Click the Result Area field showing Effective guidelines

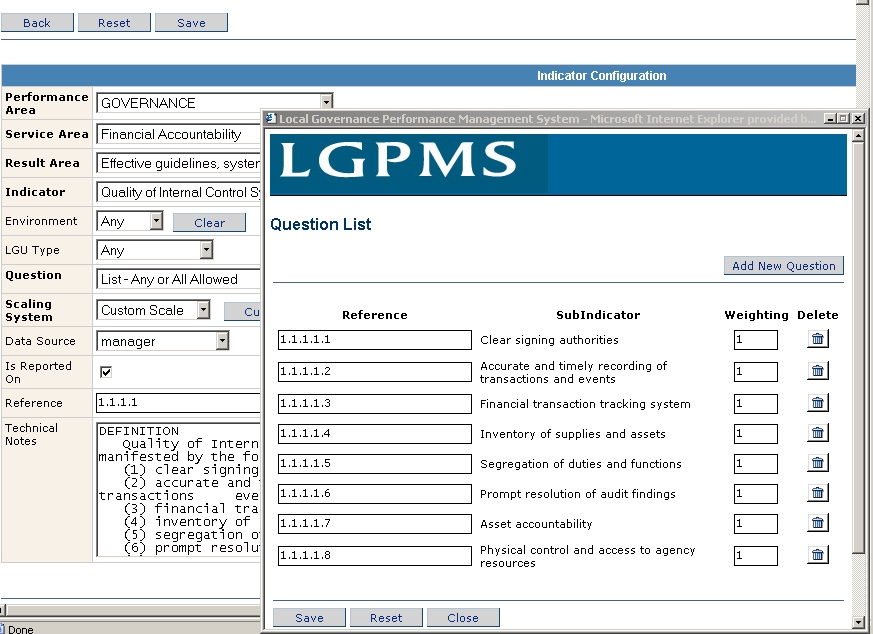[178, 163]
